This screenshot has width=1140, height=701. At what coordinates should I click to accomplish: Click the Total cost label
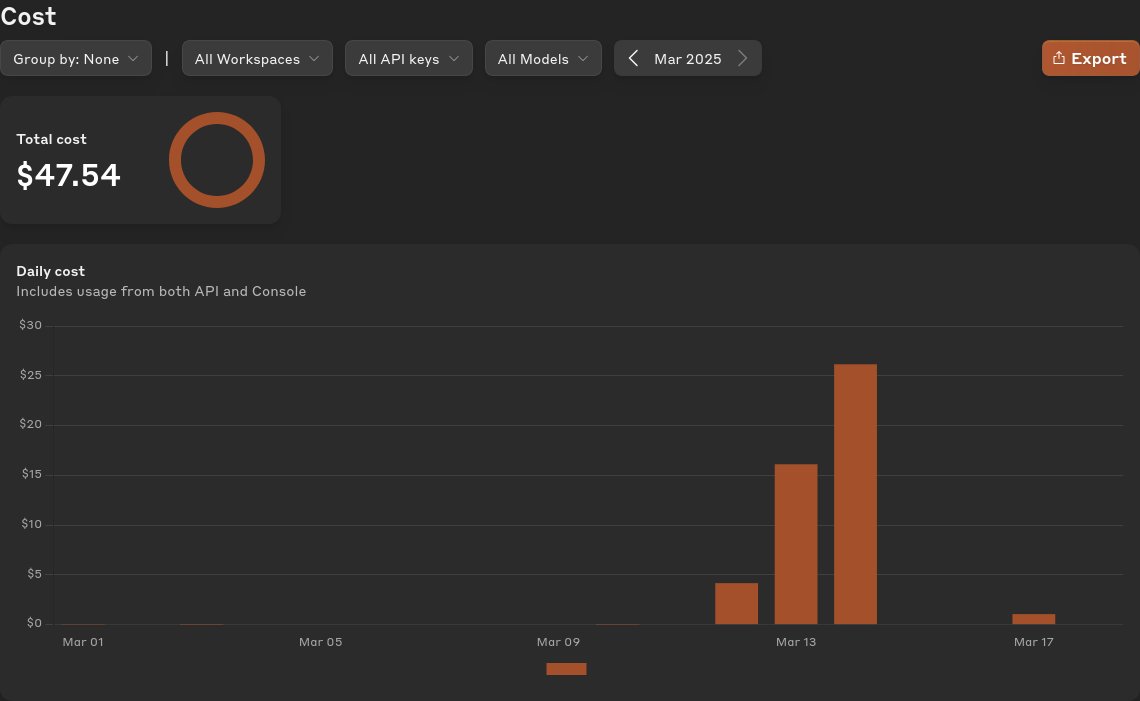tap(51, 139)
